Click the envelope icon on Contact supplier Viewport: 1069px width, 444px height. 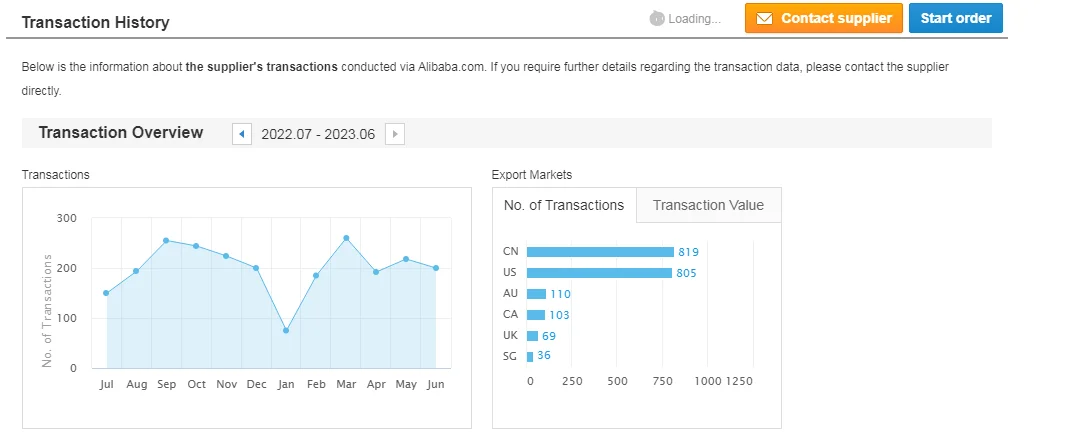765,19
